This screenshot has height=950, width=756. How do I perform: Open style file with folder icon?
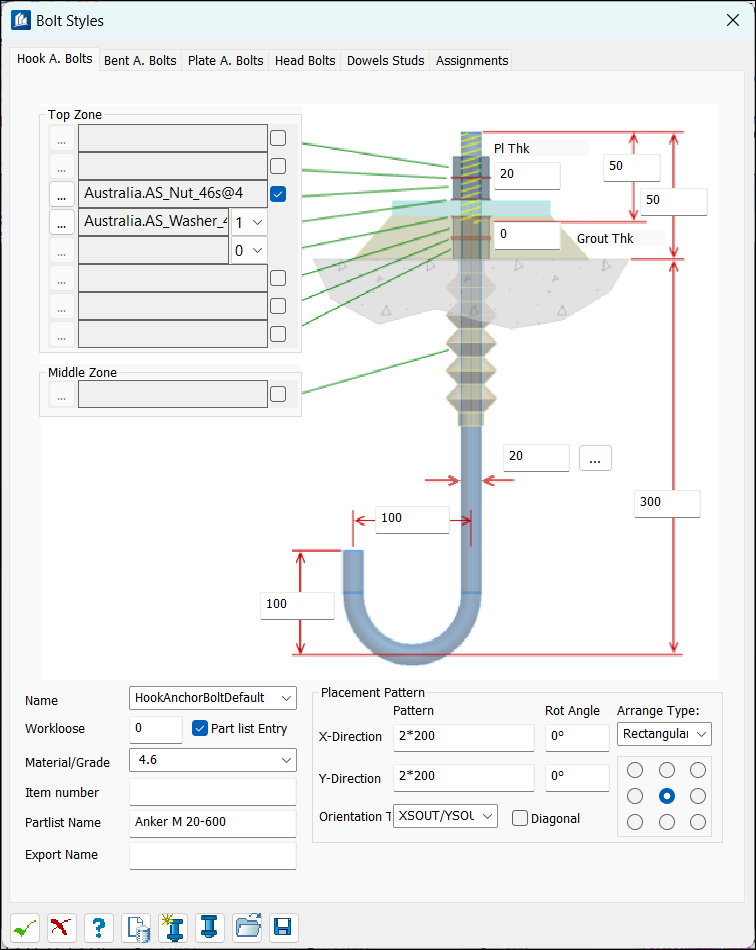[x=247, y=927]
